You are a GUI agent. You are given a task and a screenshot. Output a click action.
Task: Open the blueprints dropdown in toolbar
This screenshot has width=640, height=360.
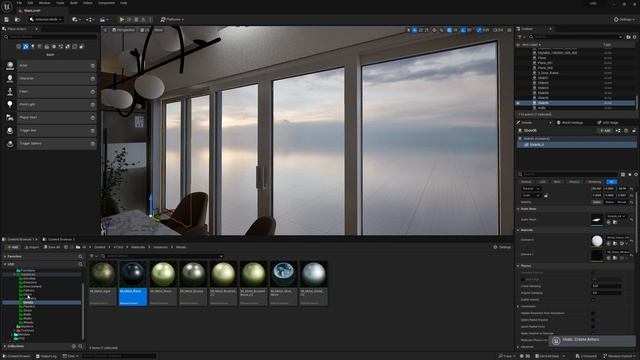coord(90,19)
